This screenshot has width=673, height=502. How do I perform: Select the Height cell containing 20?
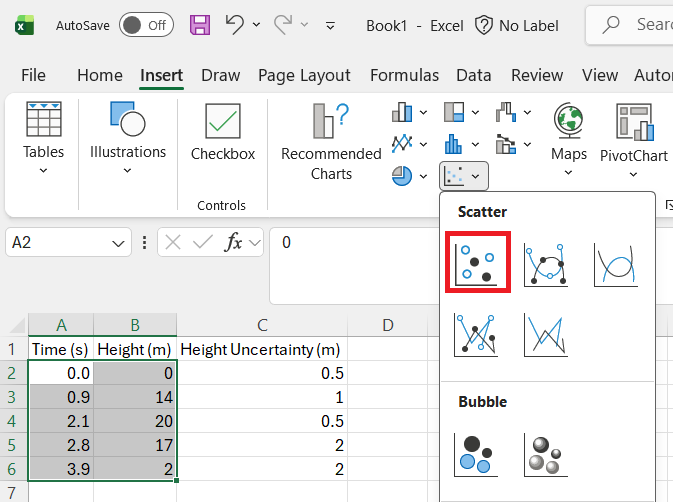pos(135,421)
